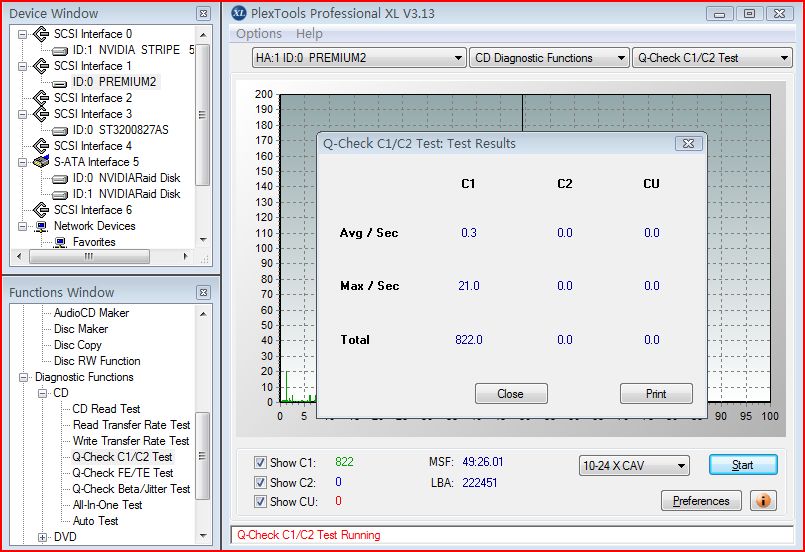Select AudioCD Maker function
The width and height of the screenshot is (805, 552).
tap(91, 313)
